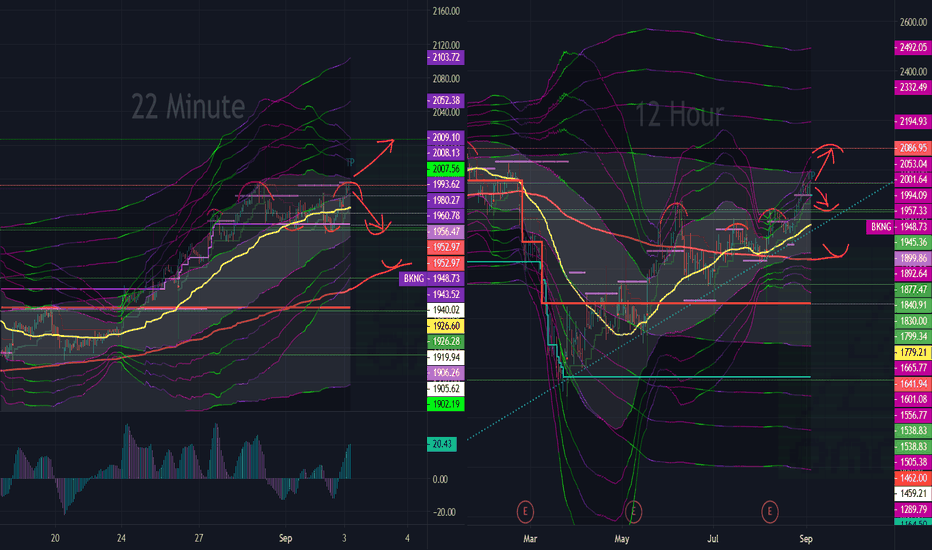
Task: Click the 0.00 oscillator axis value
Action: [440, 479]
